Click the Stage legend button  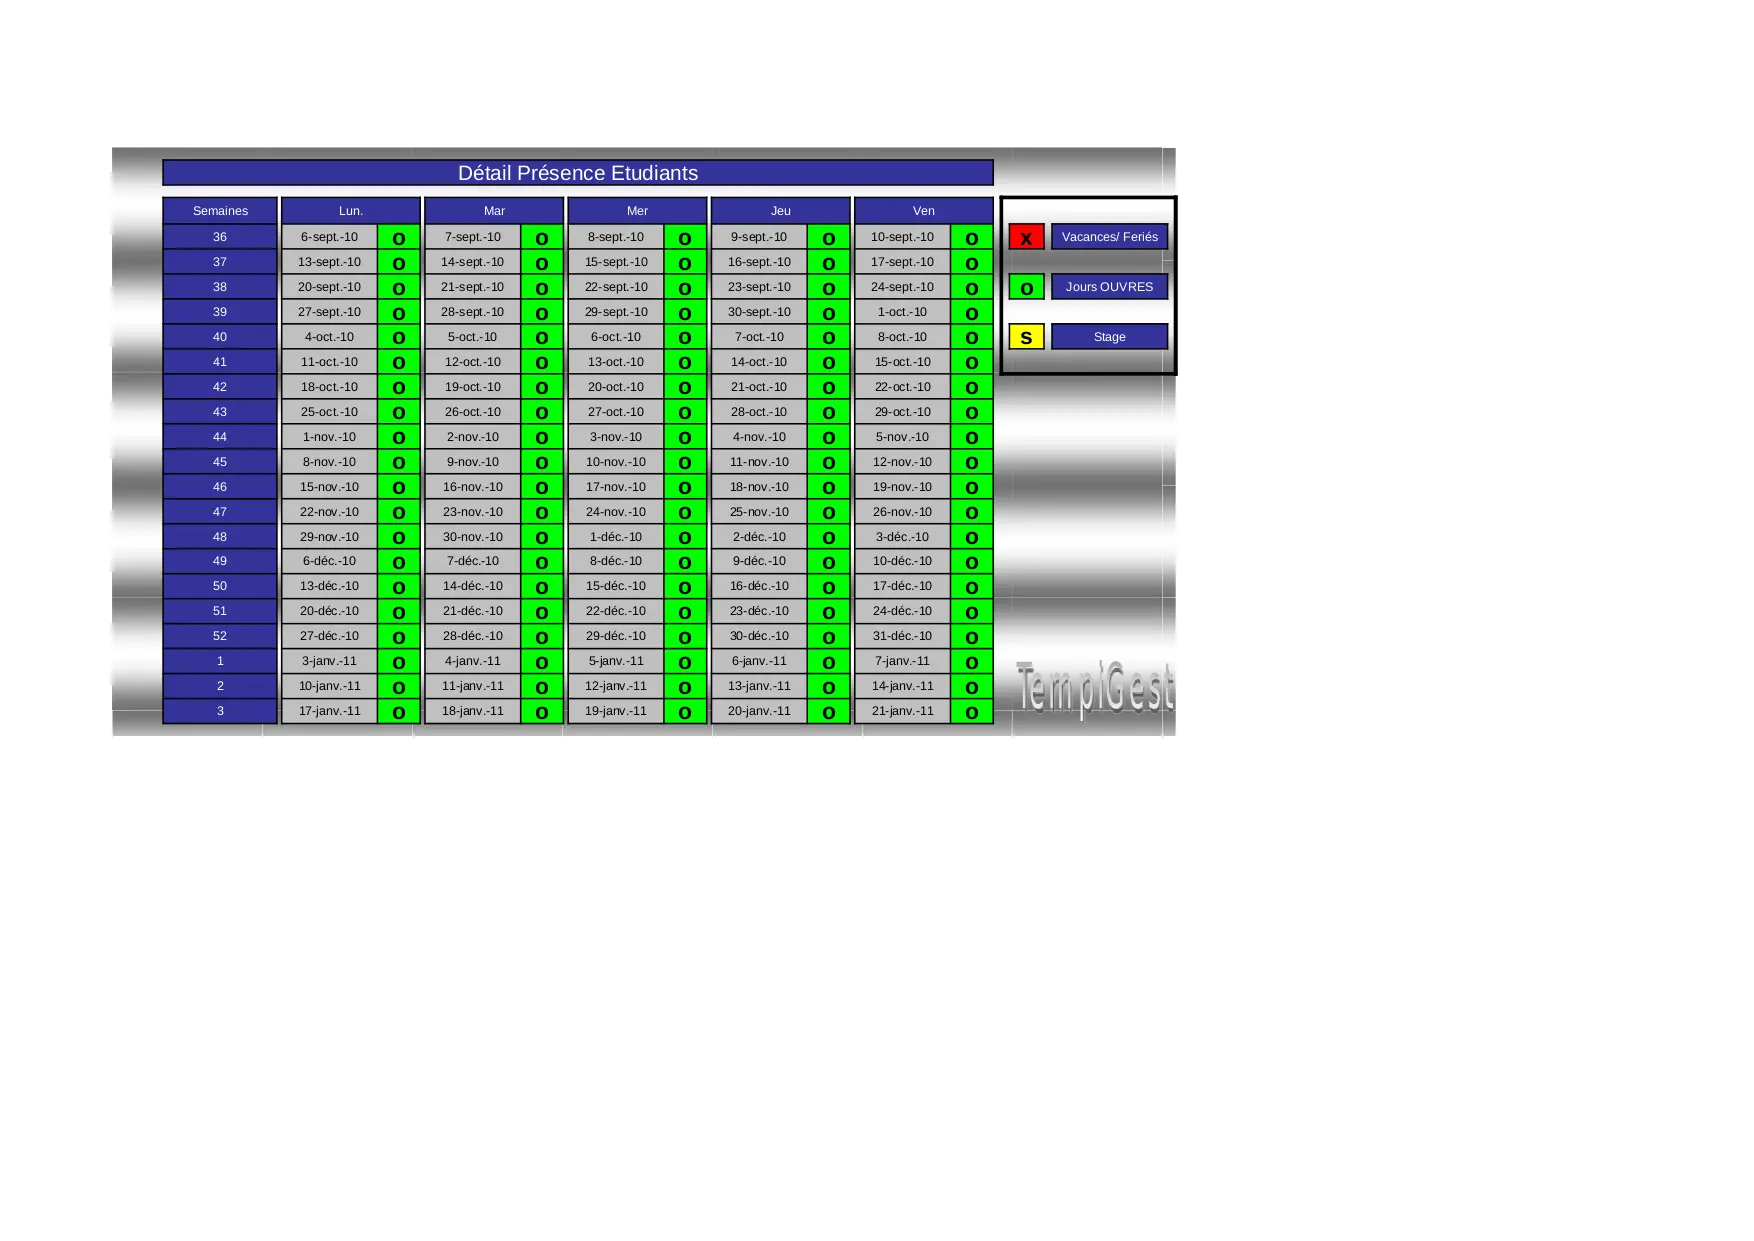[x=1109, y=337]
